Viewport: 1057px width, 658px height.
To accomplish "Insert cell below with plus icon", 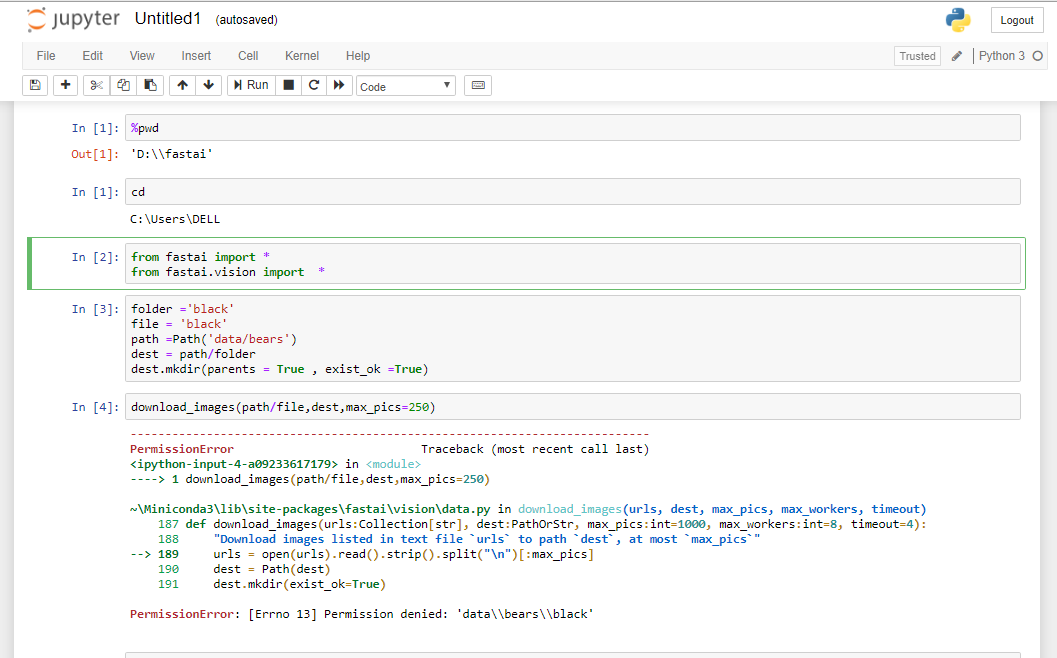I will pyautogui.click(x=65, y=85).
